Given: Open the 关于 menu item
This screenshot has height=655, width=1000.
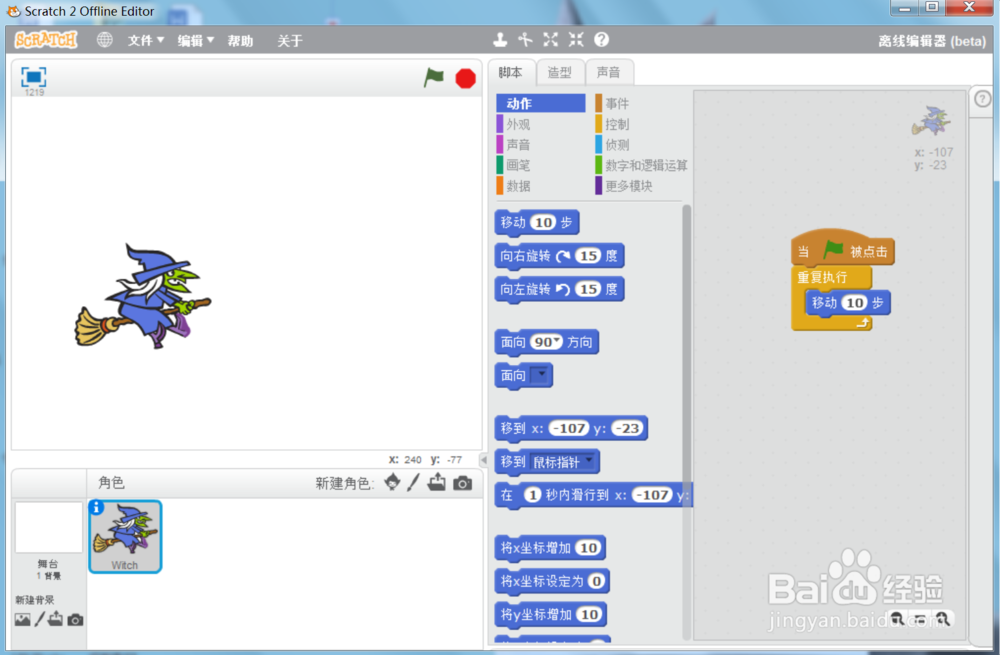Looking at the screenshot, I should (290, 41).
